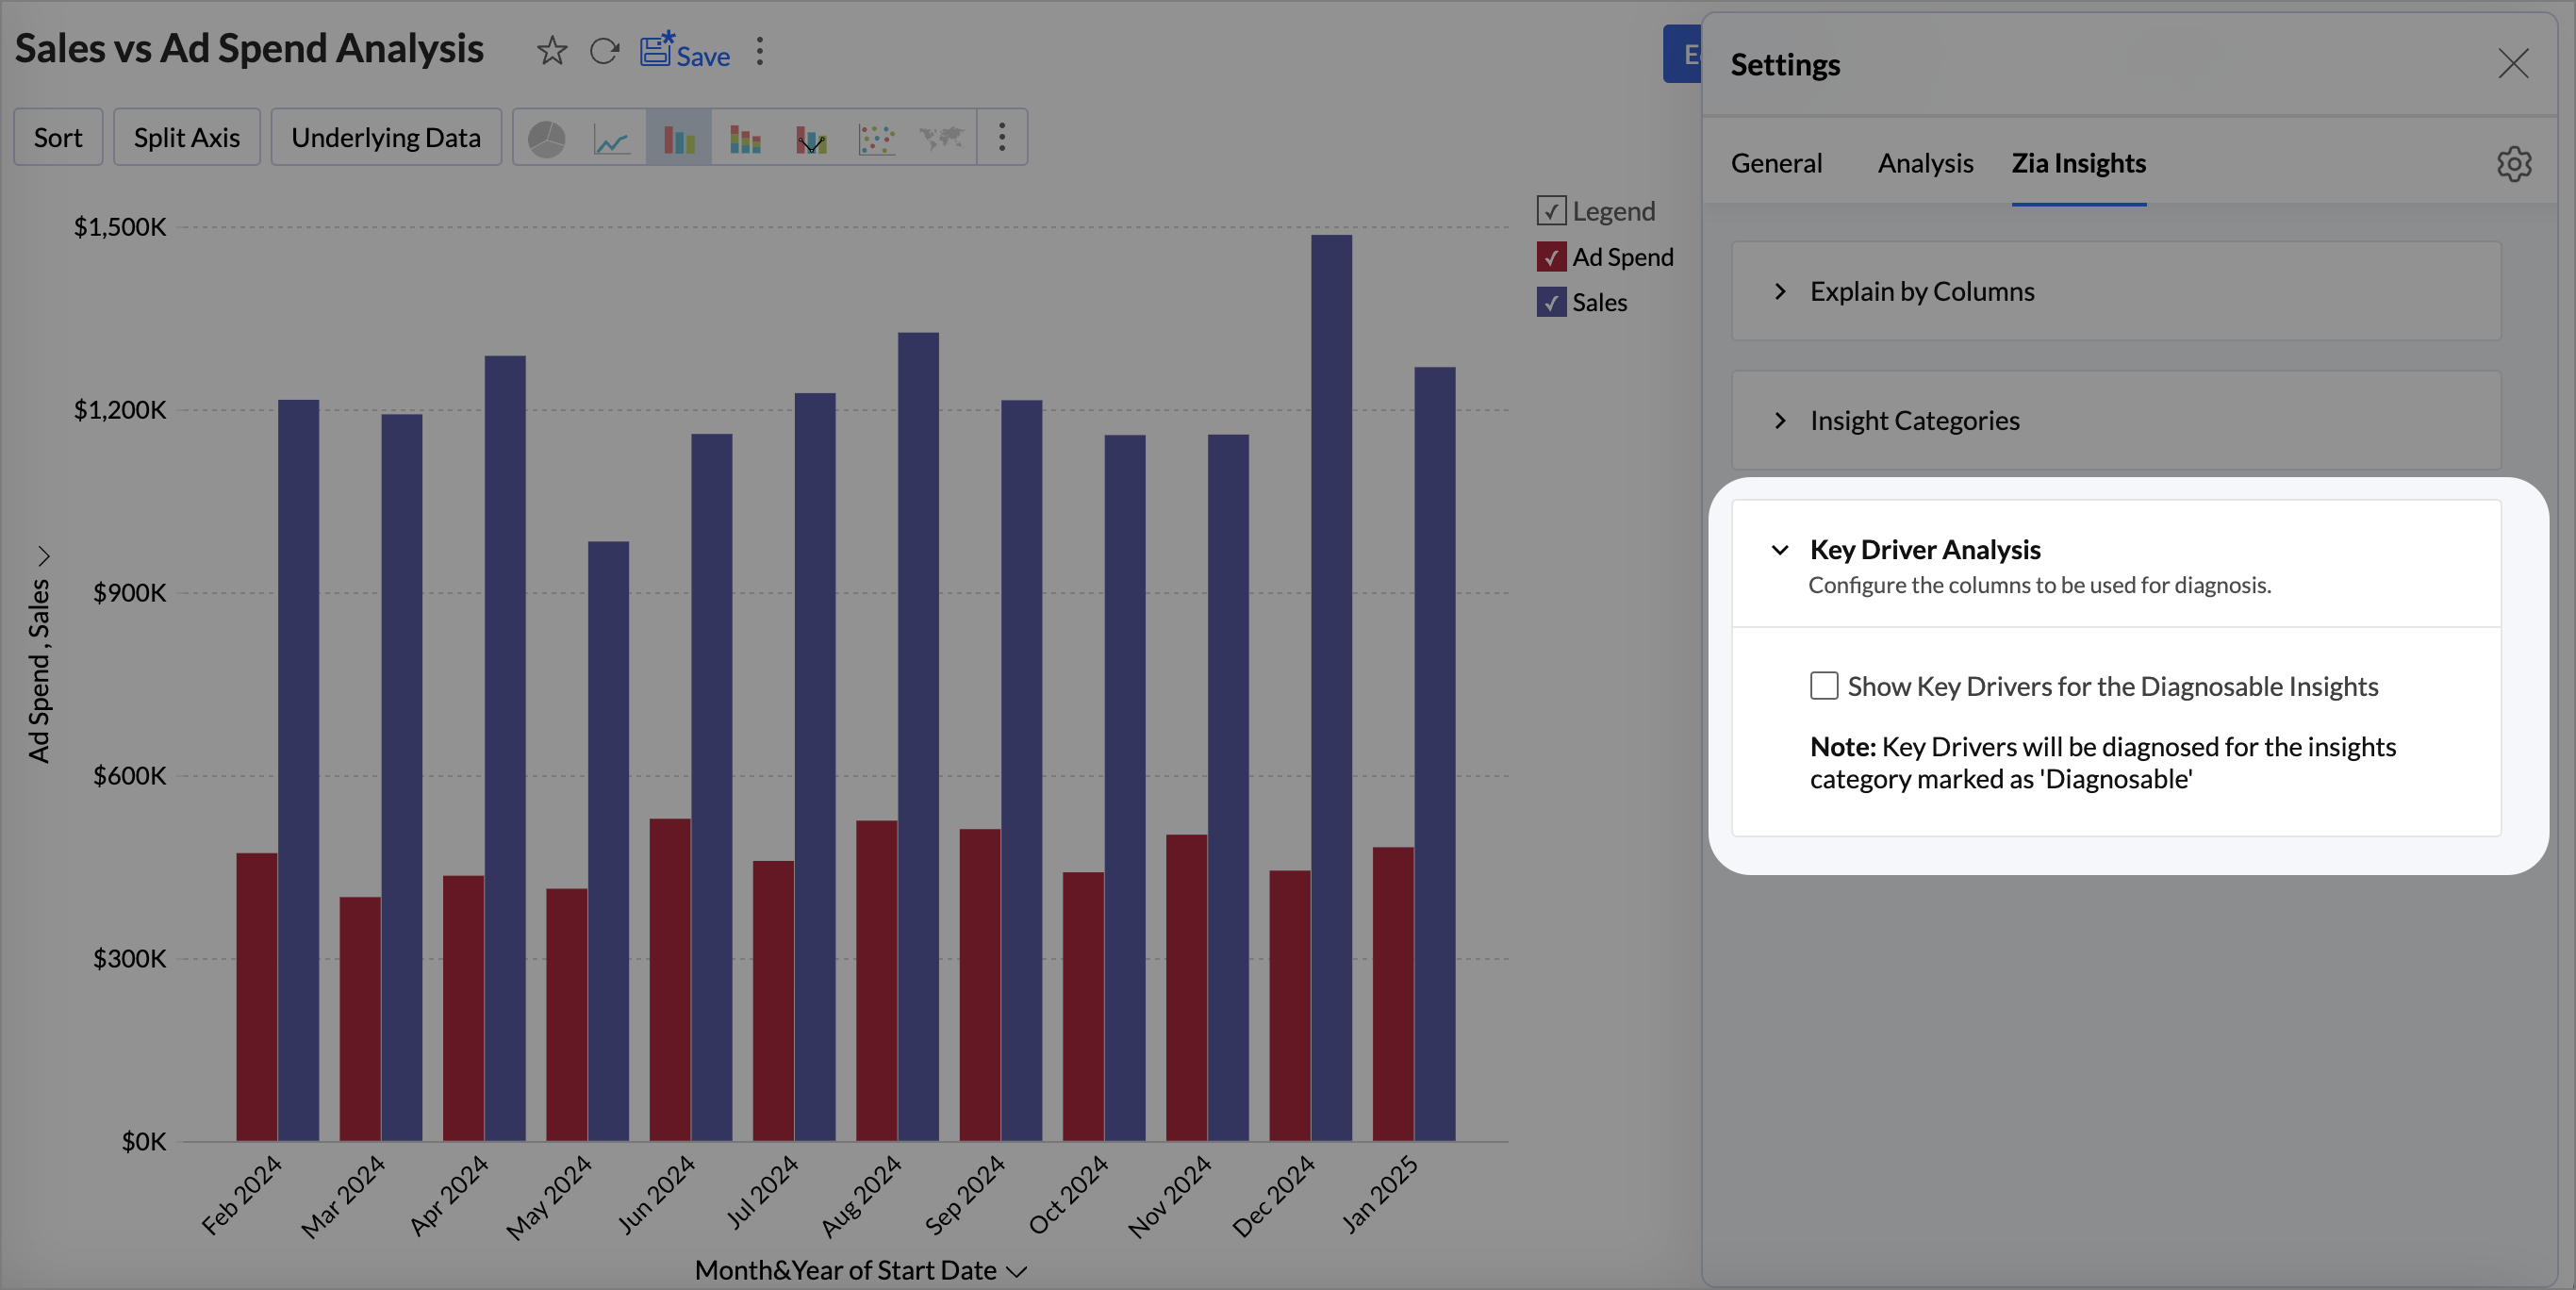Image resolution: width=2576 pixels, height=1290 pixels.
Task: Toggle the Sales series checkbox
Action: [x=1551, y=302]
